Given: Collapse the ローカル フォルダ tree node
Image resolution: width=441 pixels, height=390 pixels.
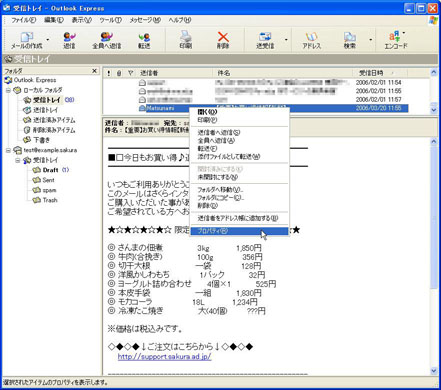Looking at the screenshot, I should pyautogui.click(x=8, y=90).
